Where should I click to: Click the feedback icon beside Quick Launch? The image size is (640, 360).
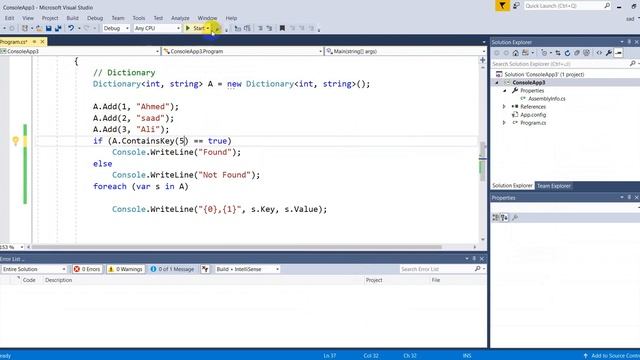[516, 6]
